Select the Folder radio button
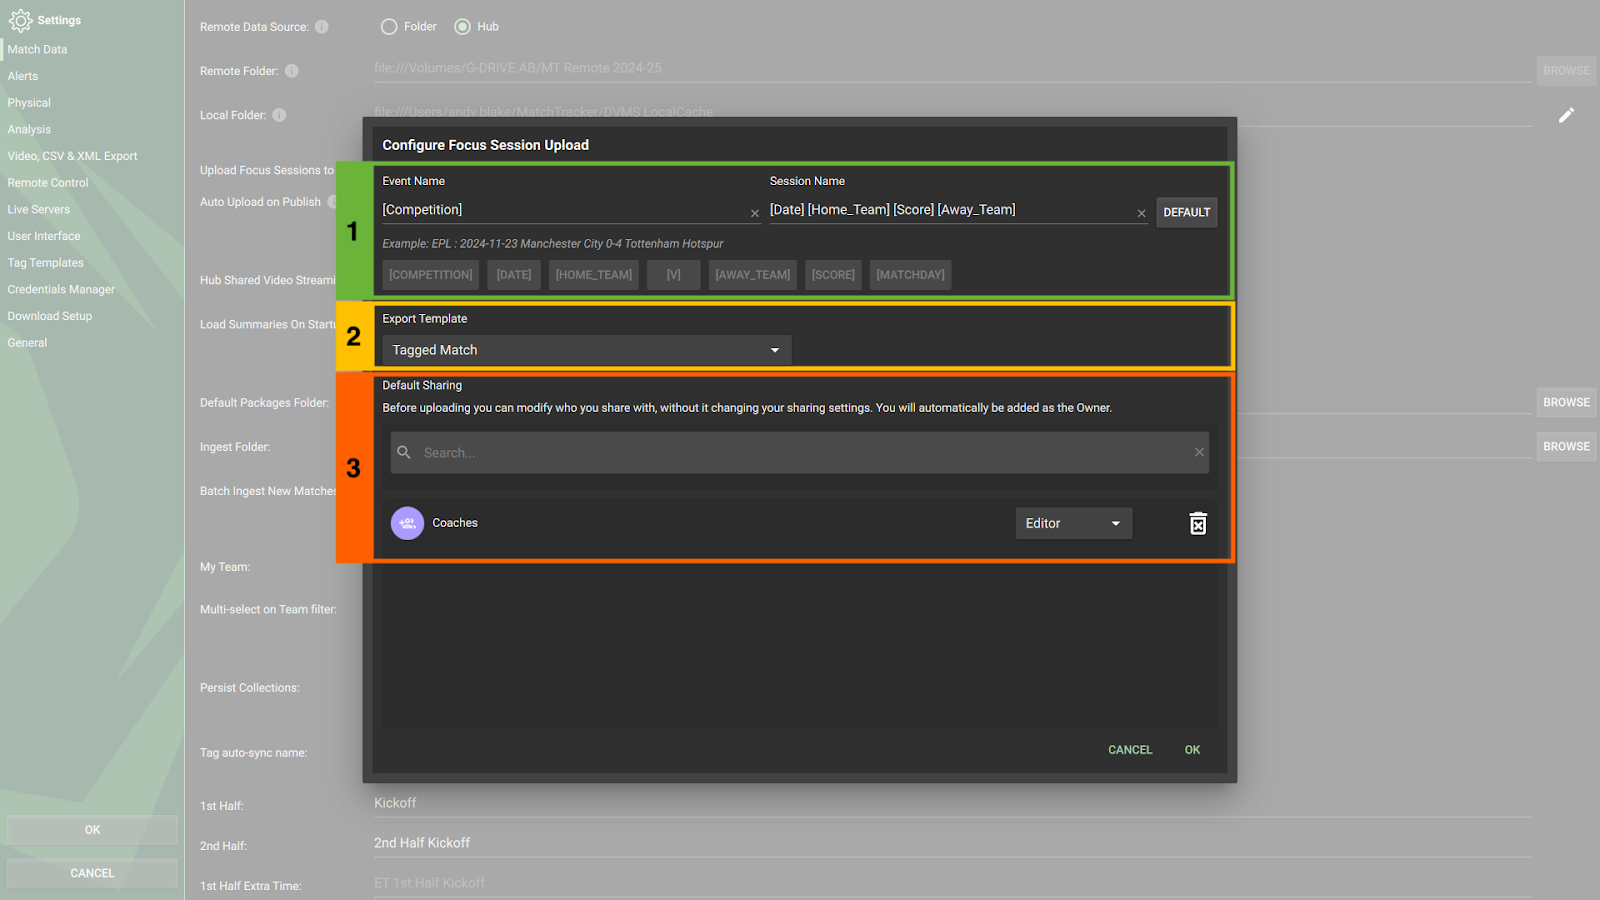This screenshot has width=1600, height=900. (x=388, y=26)
